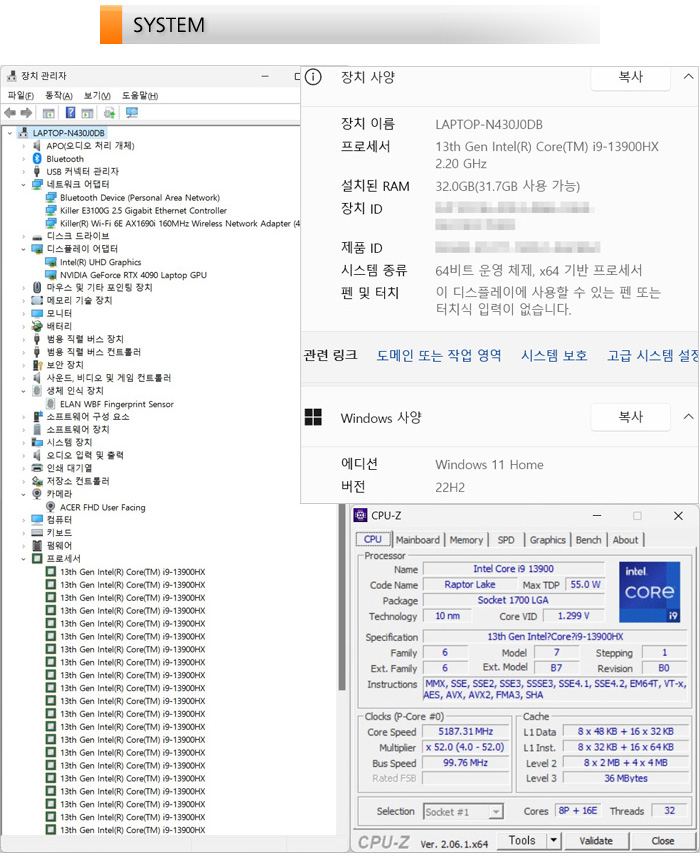Image resolution: width=700 pixels, height=858 pixels.
Task: Click the 모니터 category icon
Action: point(37,314)
